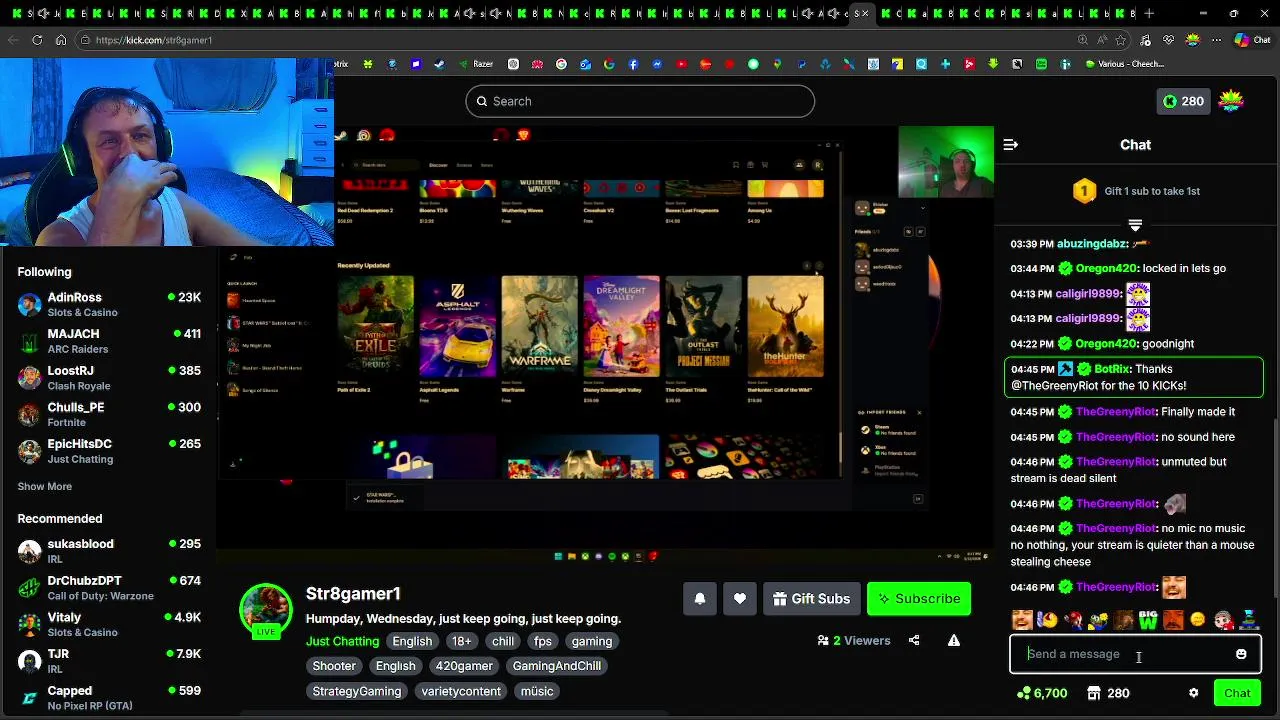This screenshot has height=720, width=1280.
Task: Open EpicHitsDC channel in Following
Action: 108,451
